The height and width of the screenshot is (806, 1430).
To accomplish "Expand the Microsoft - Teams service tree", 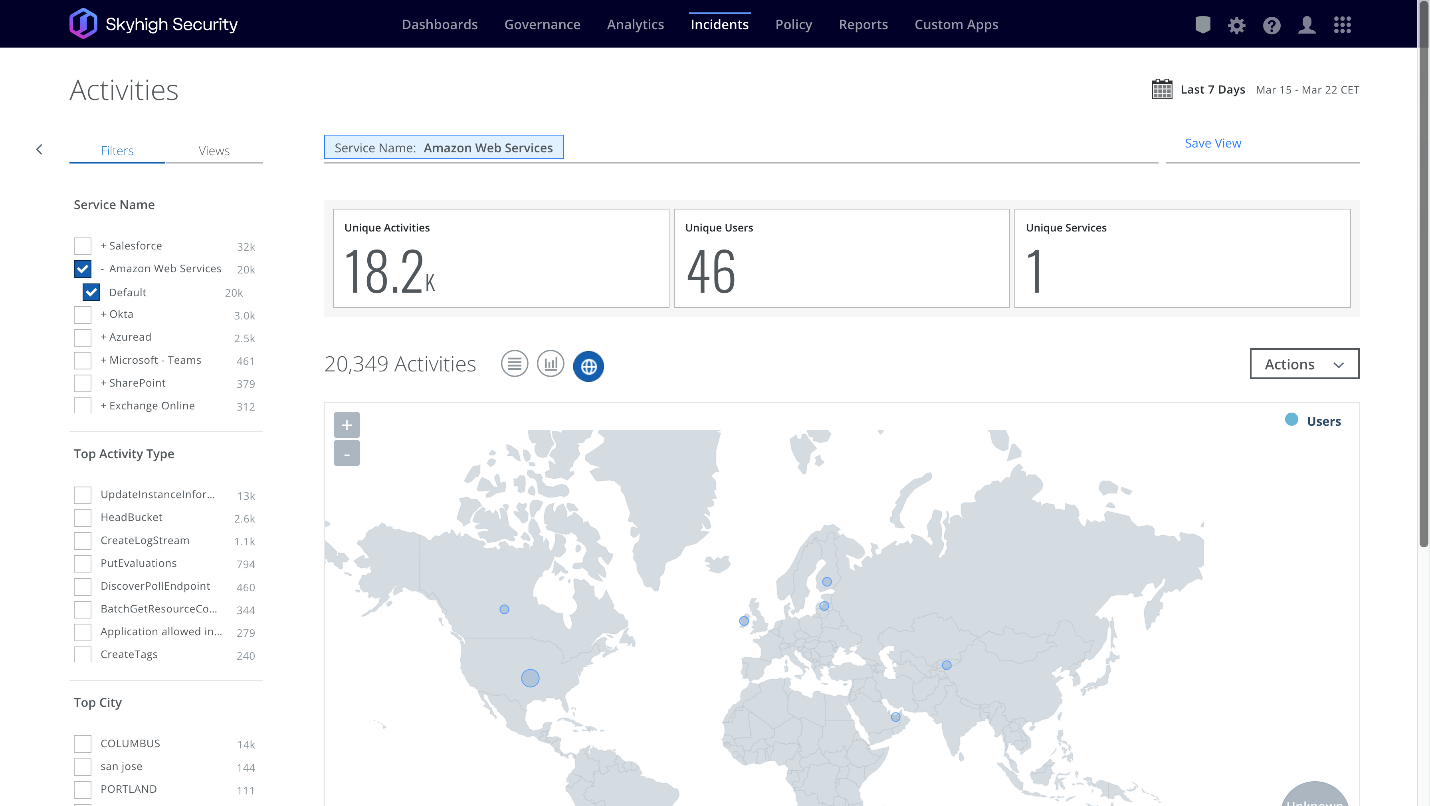I will [x=103, y=361].
